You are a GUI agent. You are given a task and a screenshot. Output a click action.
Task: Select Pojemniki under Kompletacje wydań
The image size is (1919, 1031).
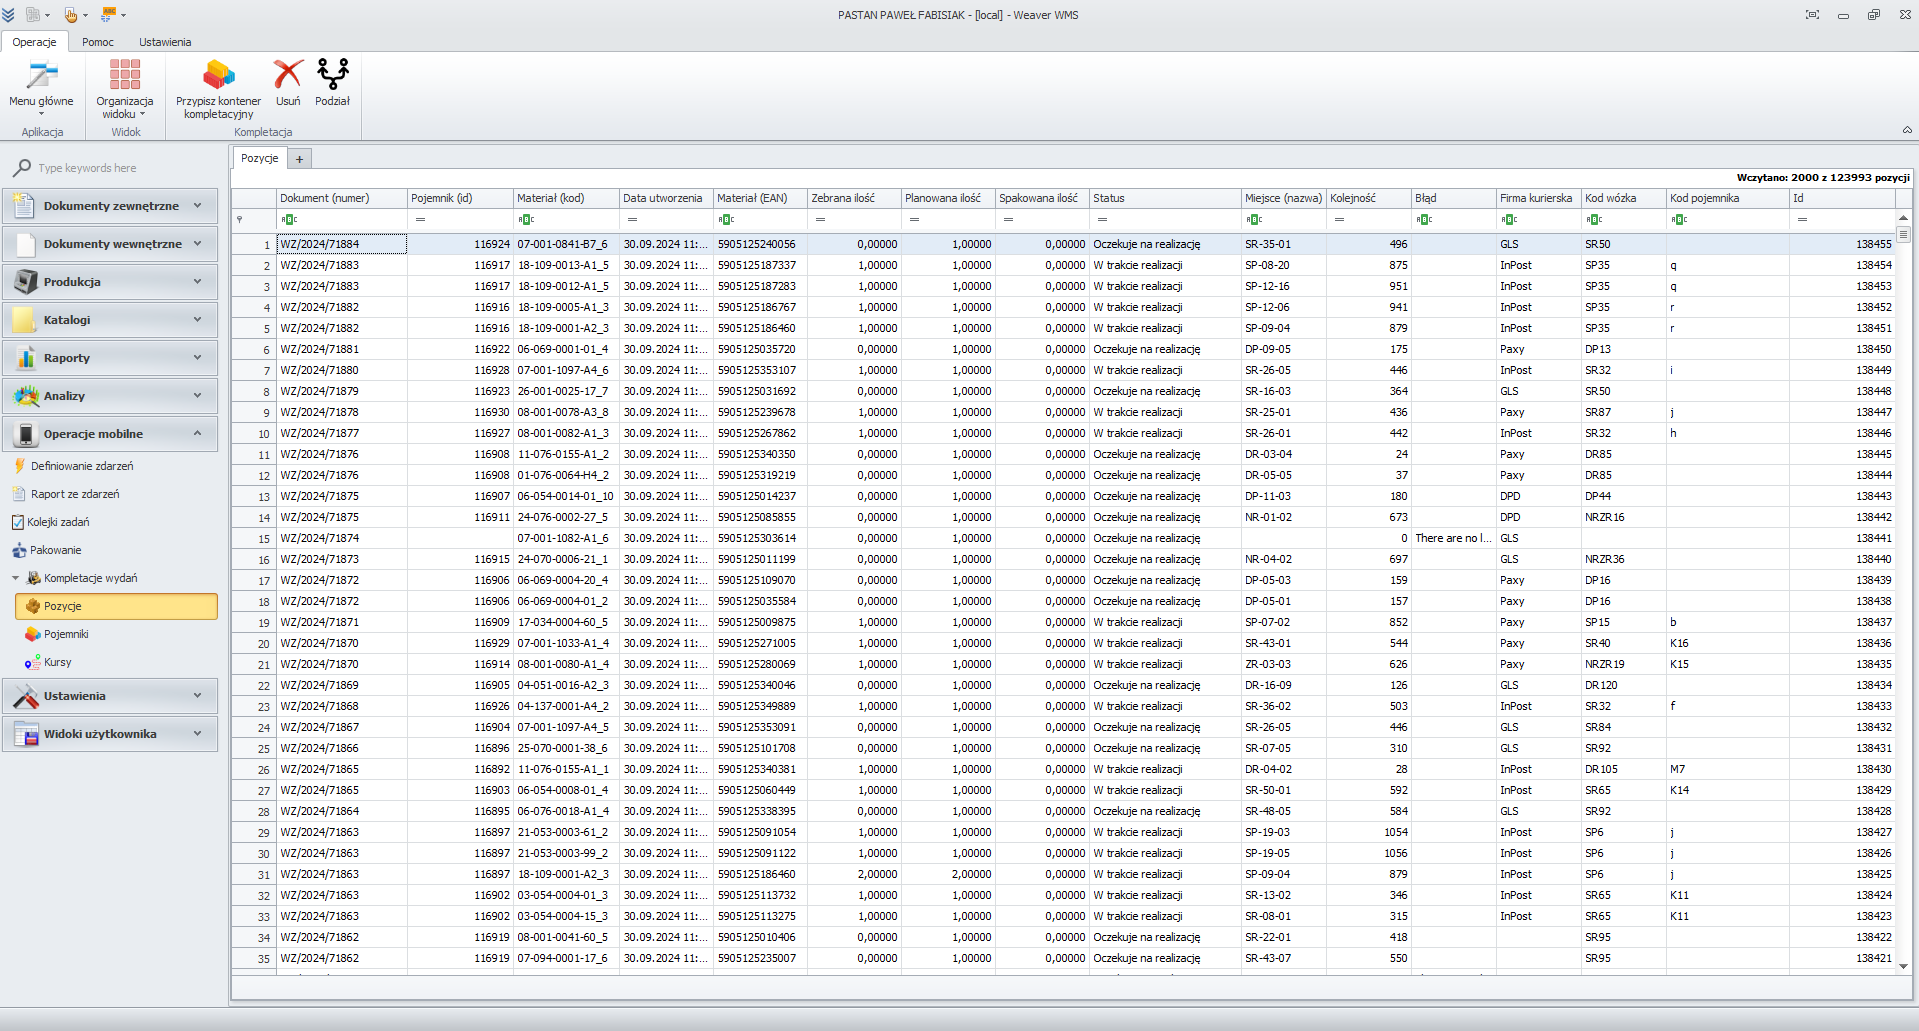click(x=33, y=633)
